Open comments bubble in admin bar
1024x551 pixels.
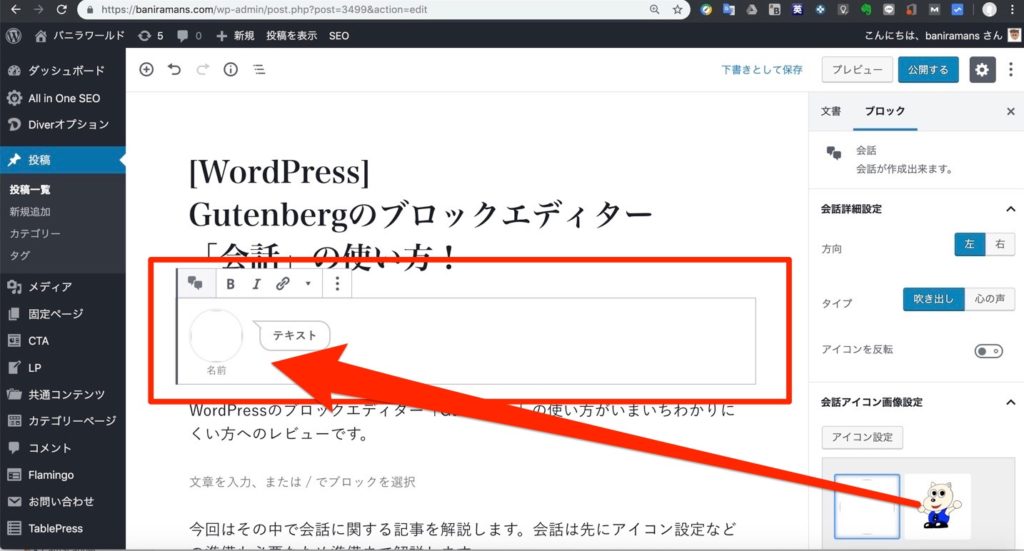click(x=189, y=36)
